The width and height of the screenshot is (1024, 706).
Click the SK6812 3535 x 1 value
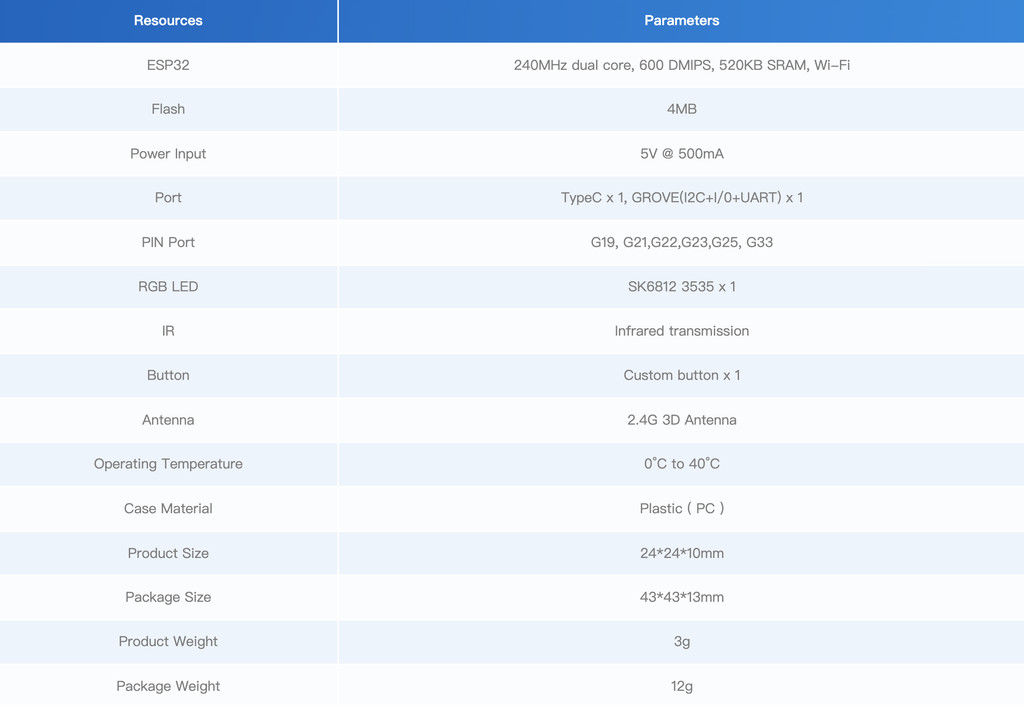tap(681, 287)
